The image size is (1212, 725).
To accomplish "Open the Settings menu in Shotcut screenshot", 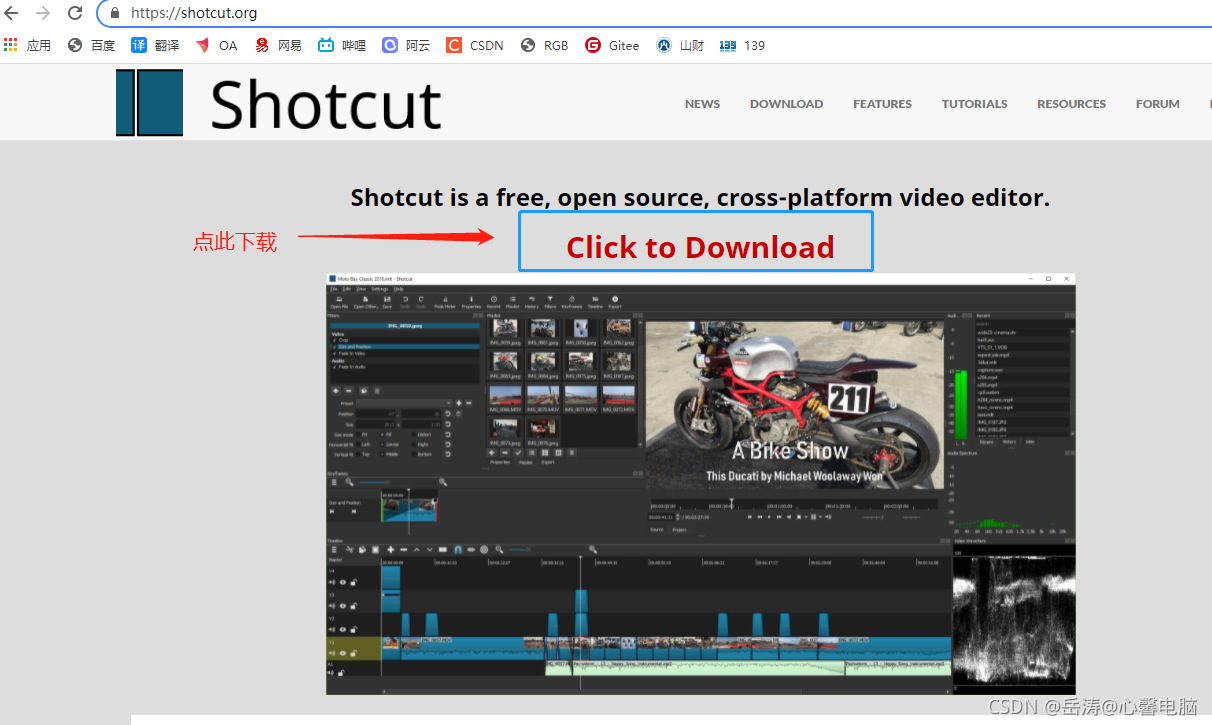I will [x=380, y=289].
